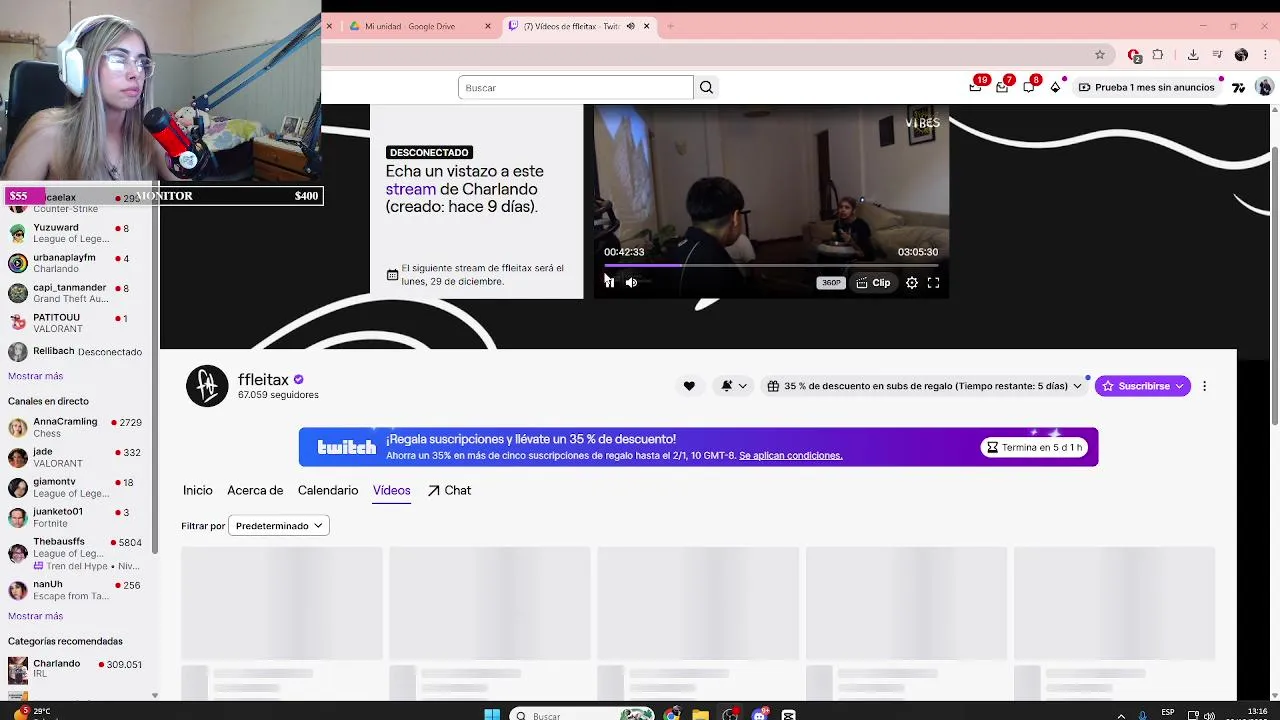Screen dimensions: 1280x720
Task: Pause the video player
Action: click(x=609, y=283)
